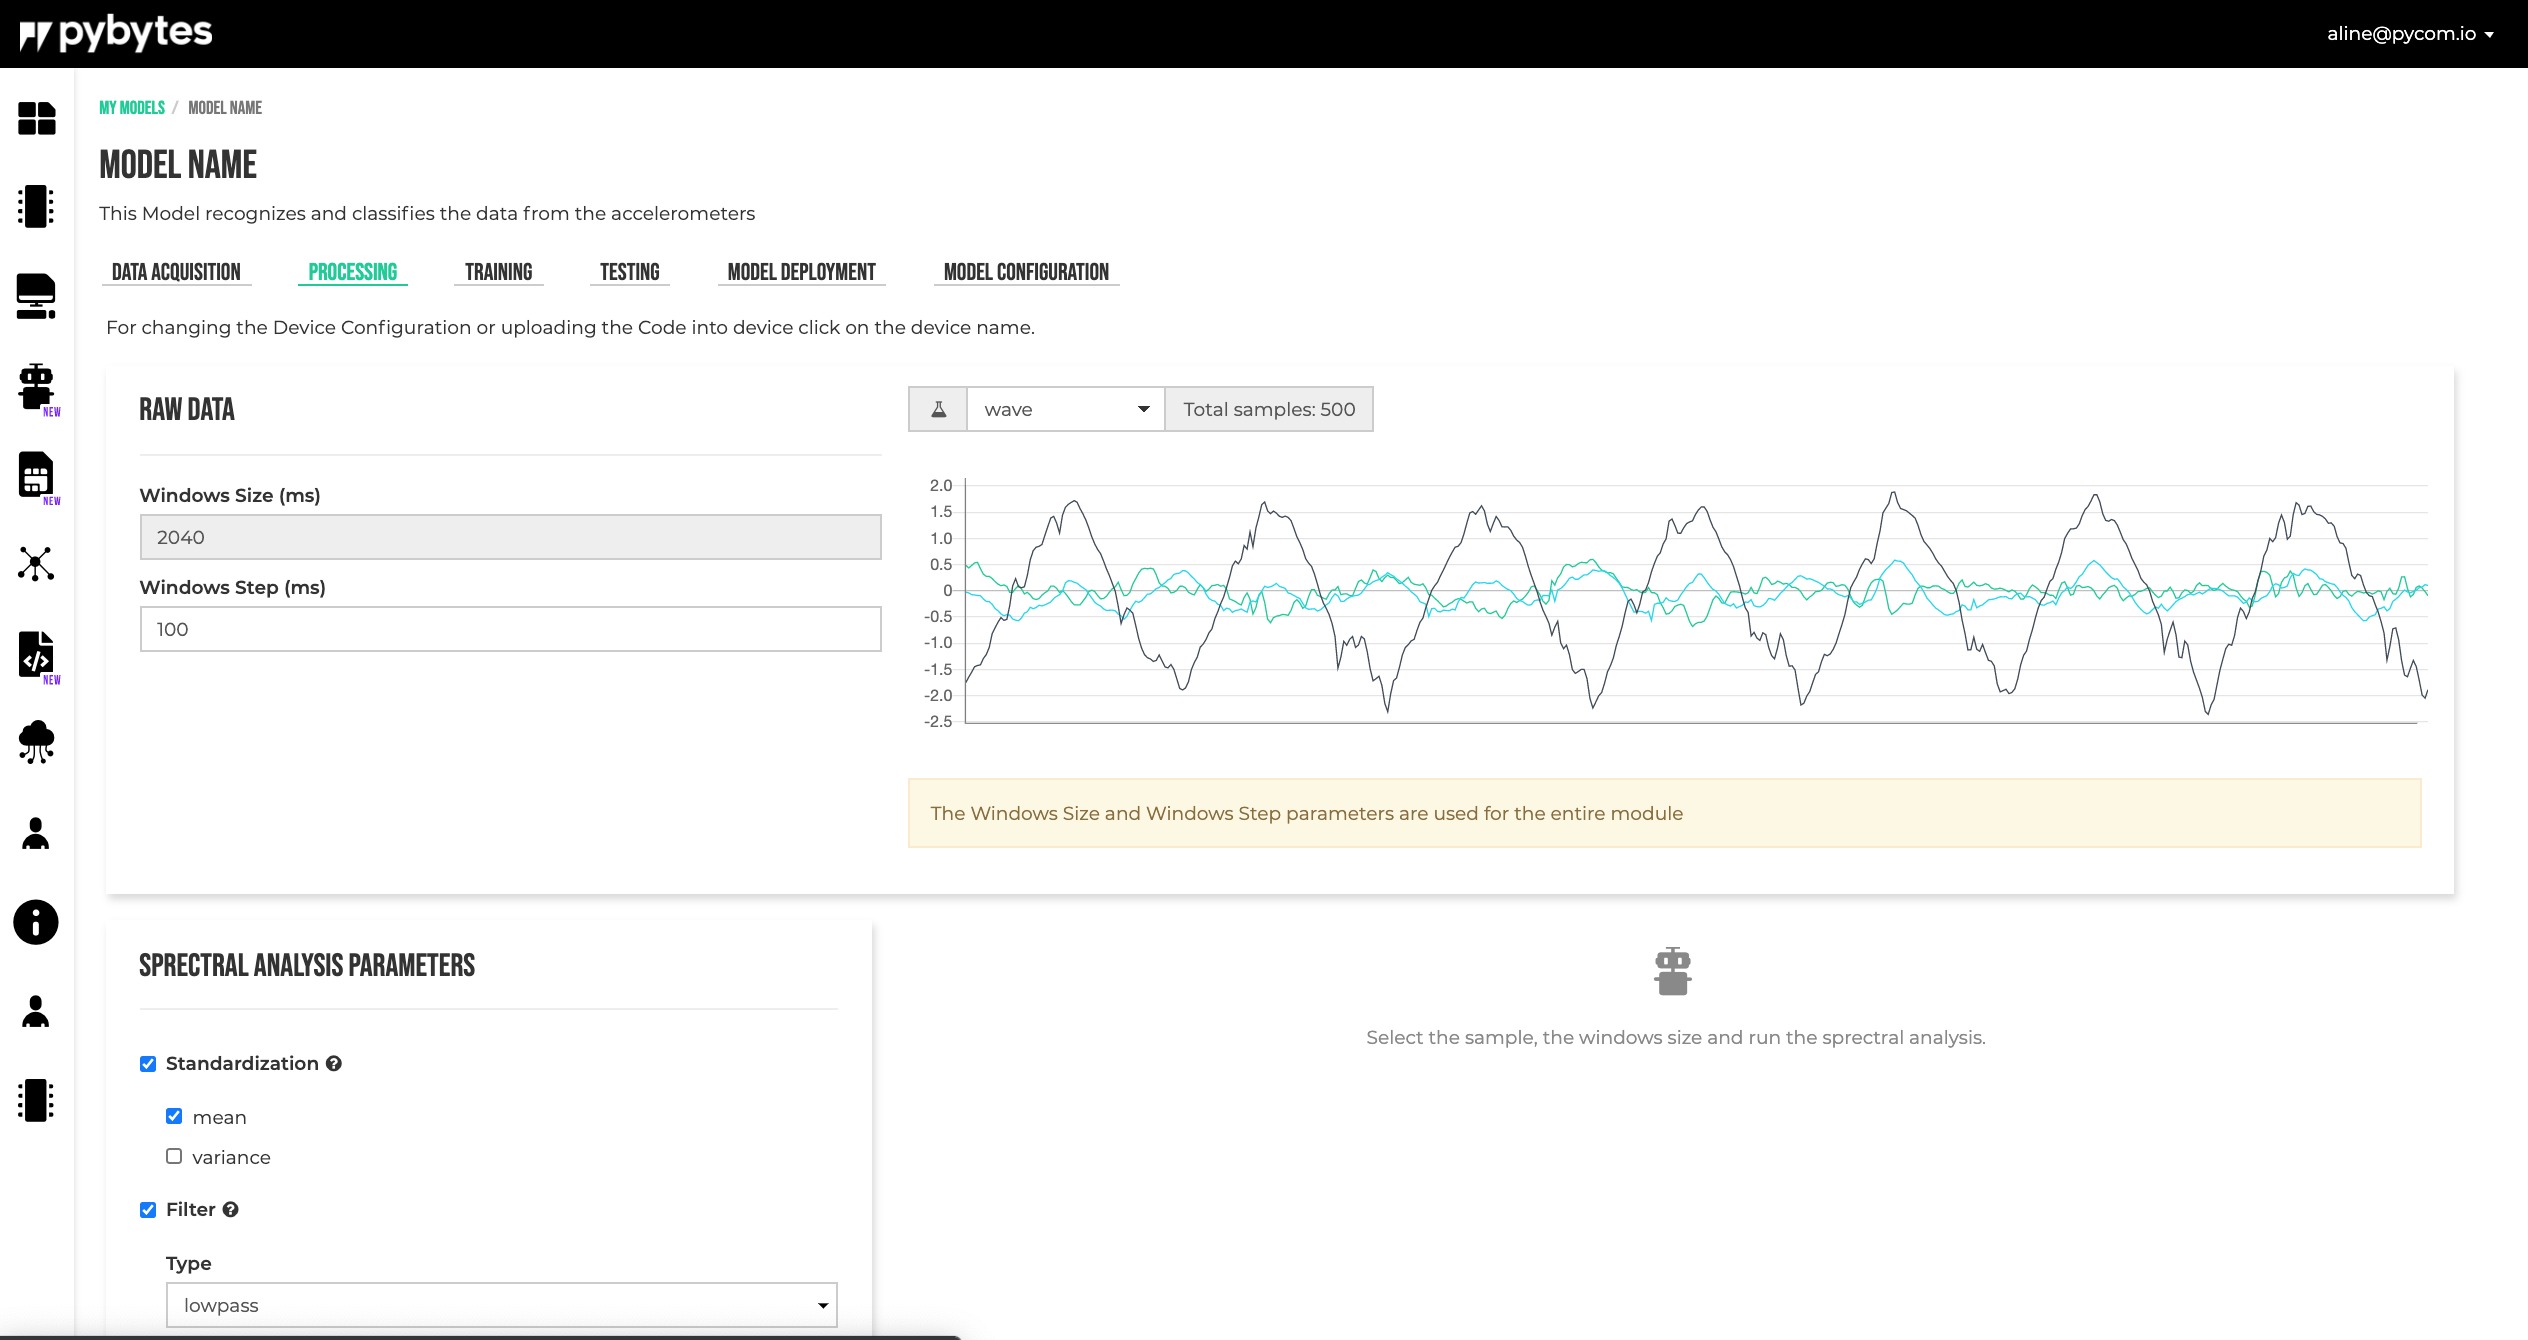Expand the lowpass filter Type dropdown

click(x=501, y=1304)
